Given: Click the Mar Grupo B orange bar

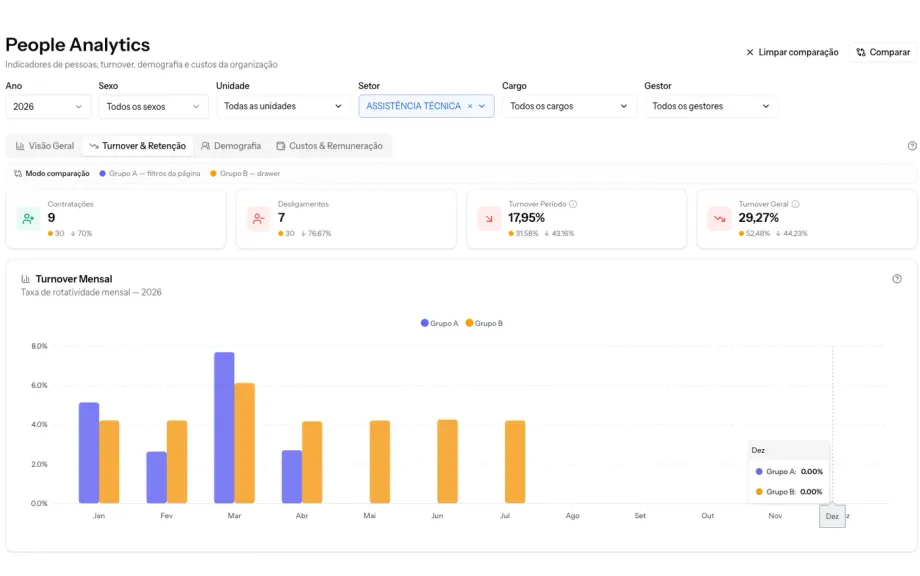Looking at the screenshot, I should (245, 443).
